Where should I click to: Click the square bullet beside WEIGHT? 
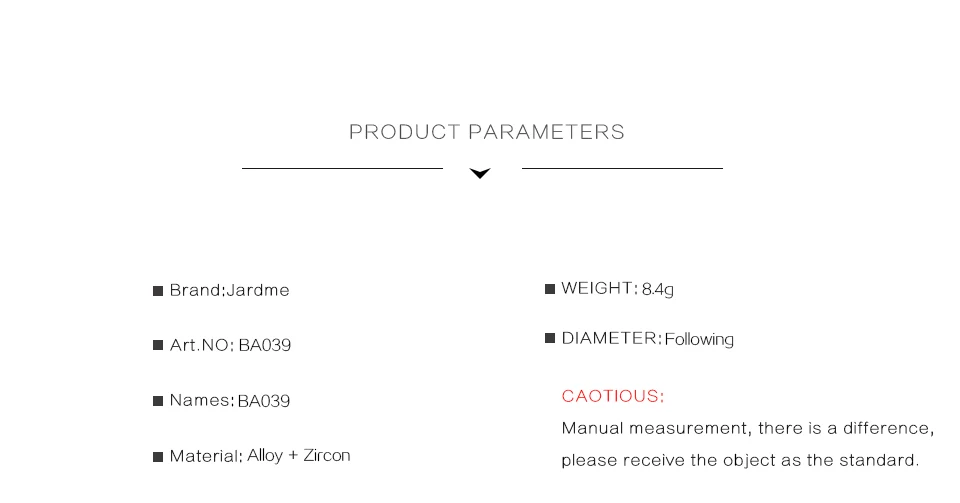(x=550, y=289)
